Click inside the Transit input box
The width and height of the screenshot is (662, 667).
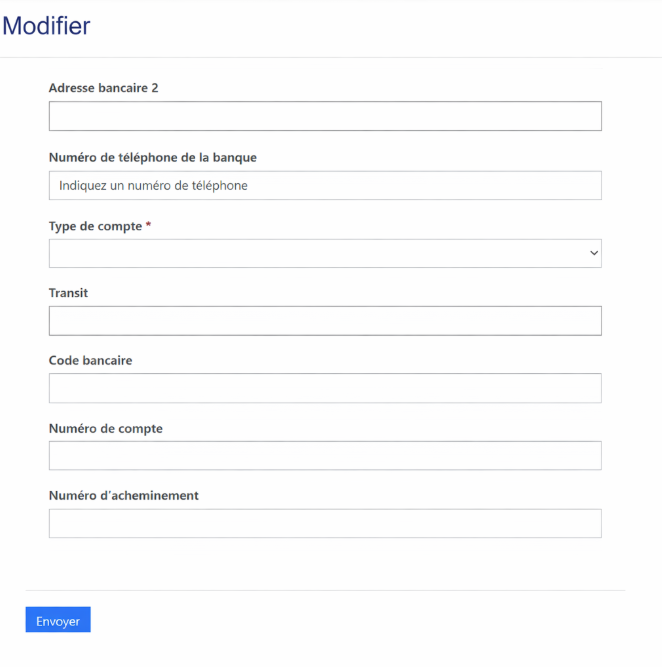pyautogui.click(x=325, y=321)
